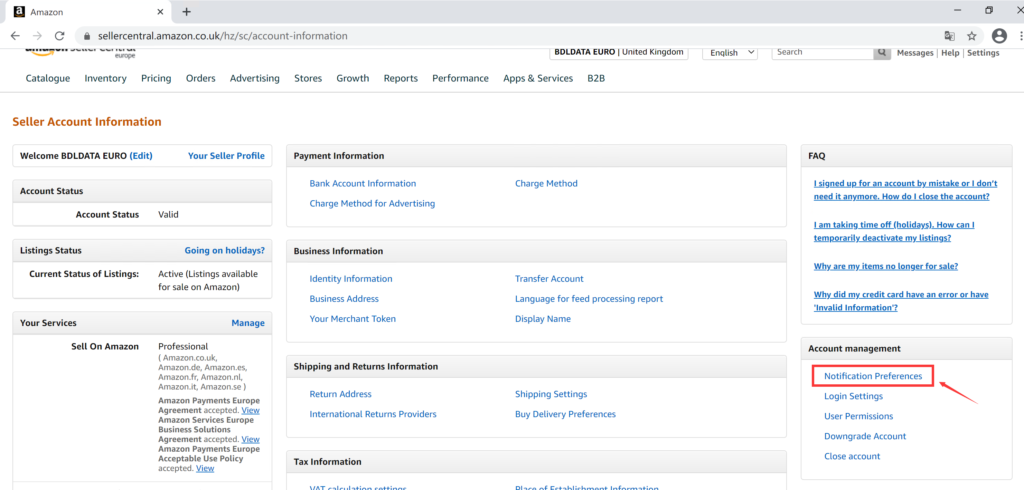Image resolution: width=1024 pixels, height=490 pixels.
Task: Open Identity Information link
Action: [351, 279]
